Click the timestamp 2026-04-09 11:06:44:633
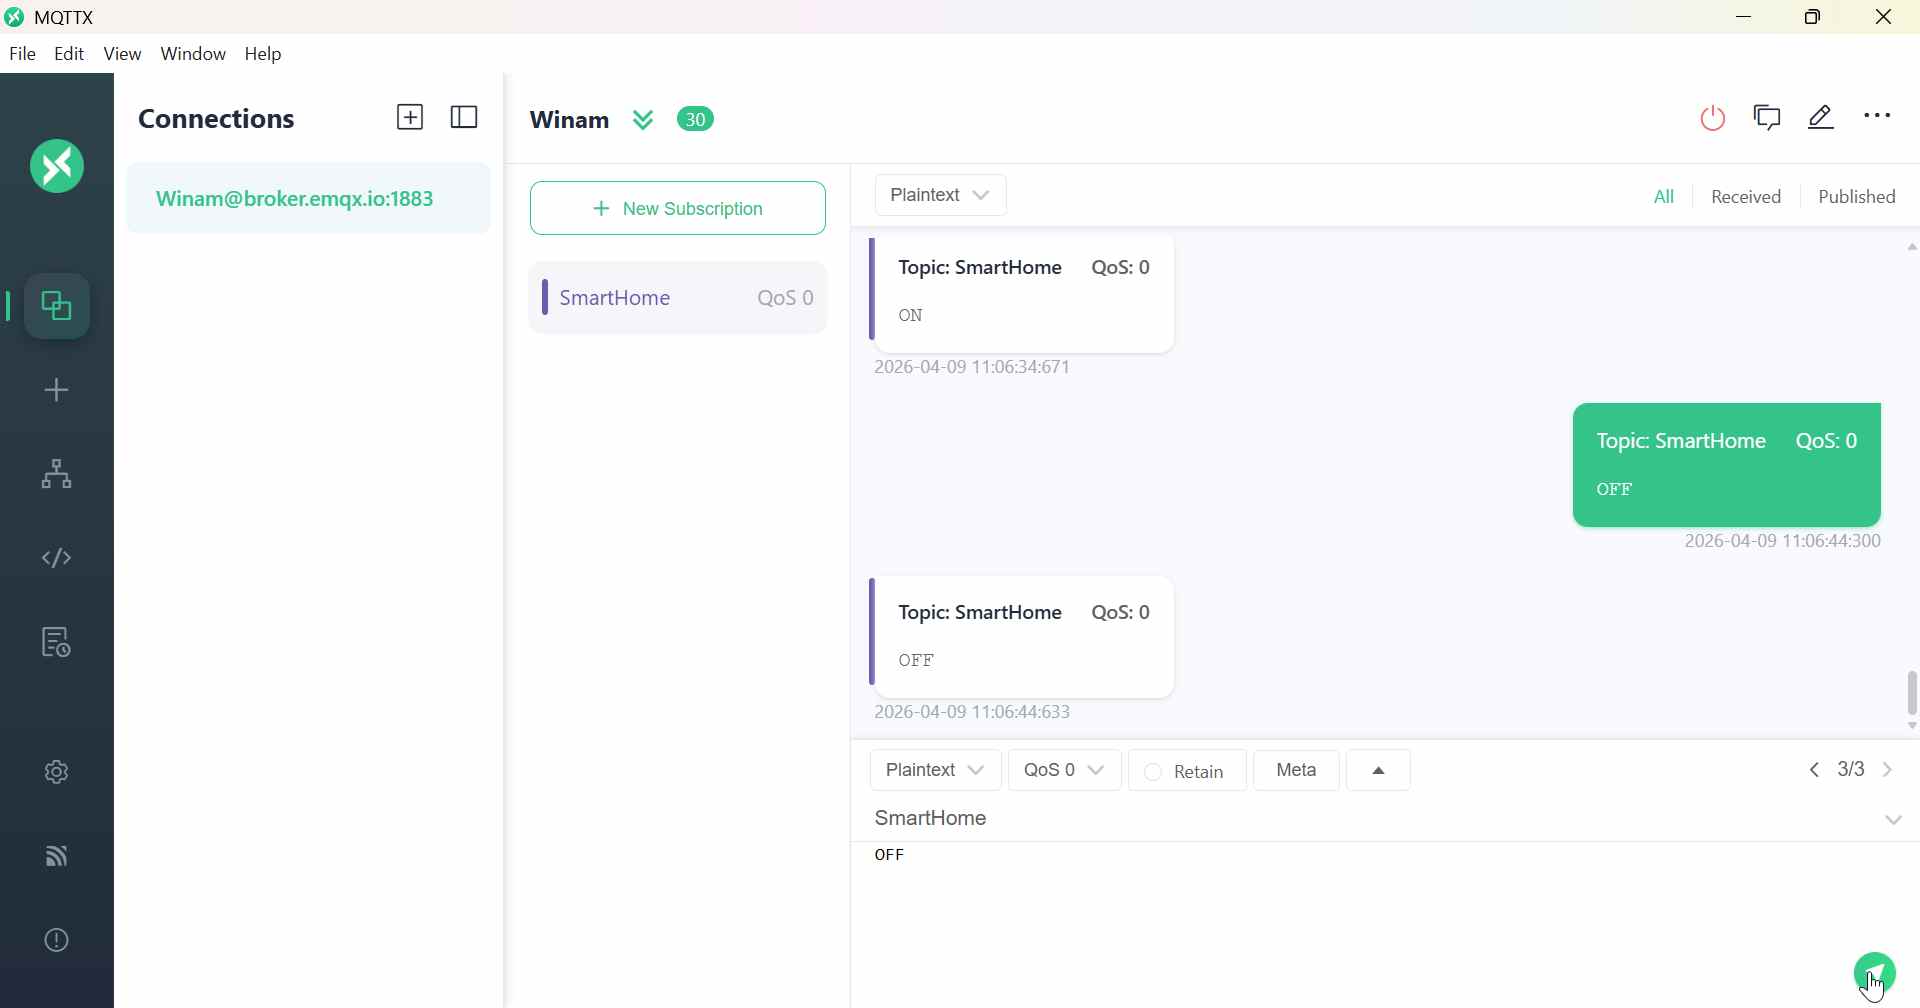This screenshot has height=1008, width=1920. (972, 713)
